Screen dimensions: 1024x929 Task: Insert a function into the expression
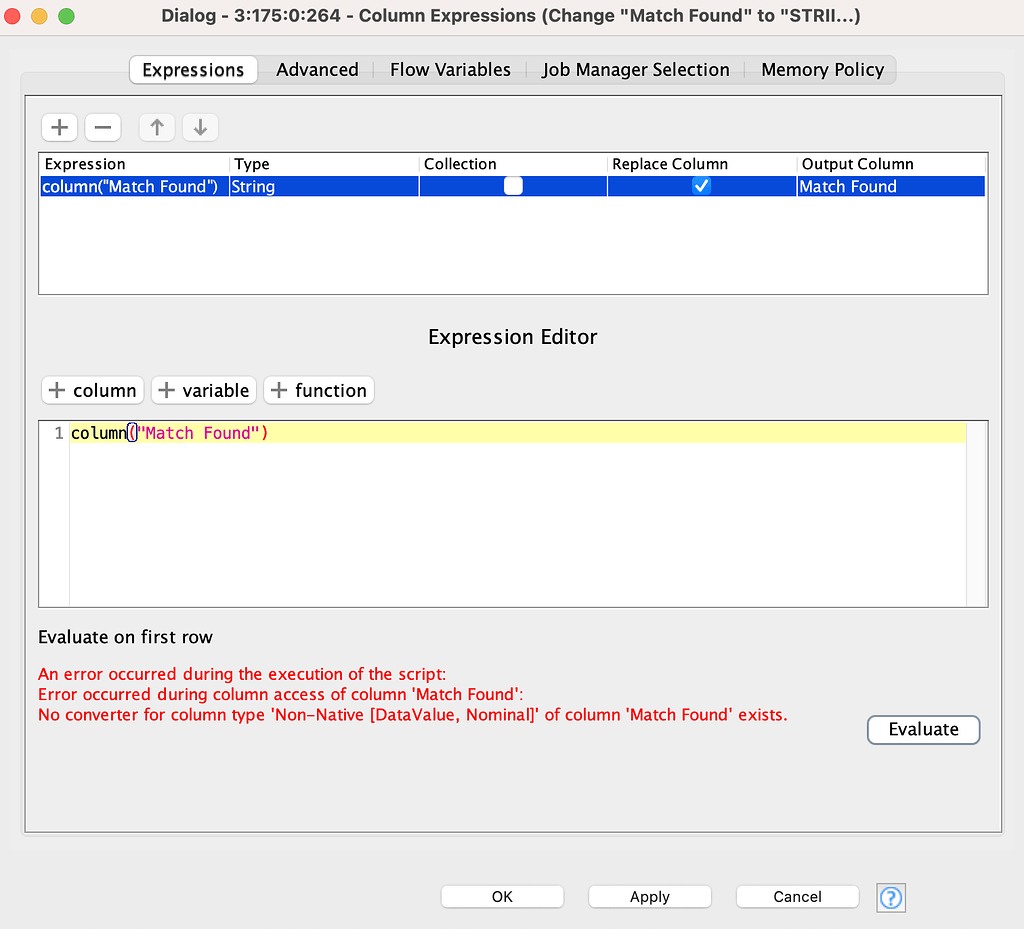pyautogui.click(x=318, y=390)
